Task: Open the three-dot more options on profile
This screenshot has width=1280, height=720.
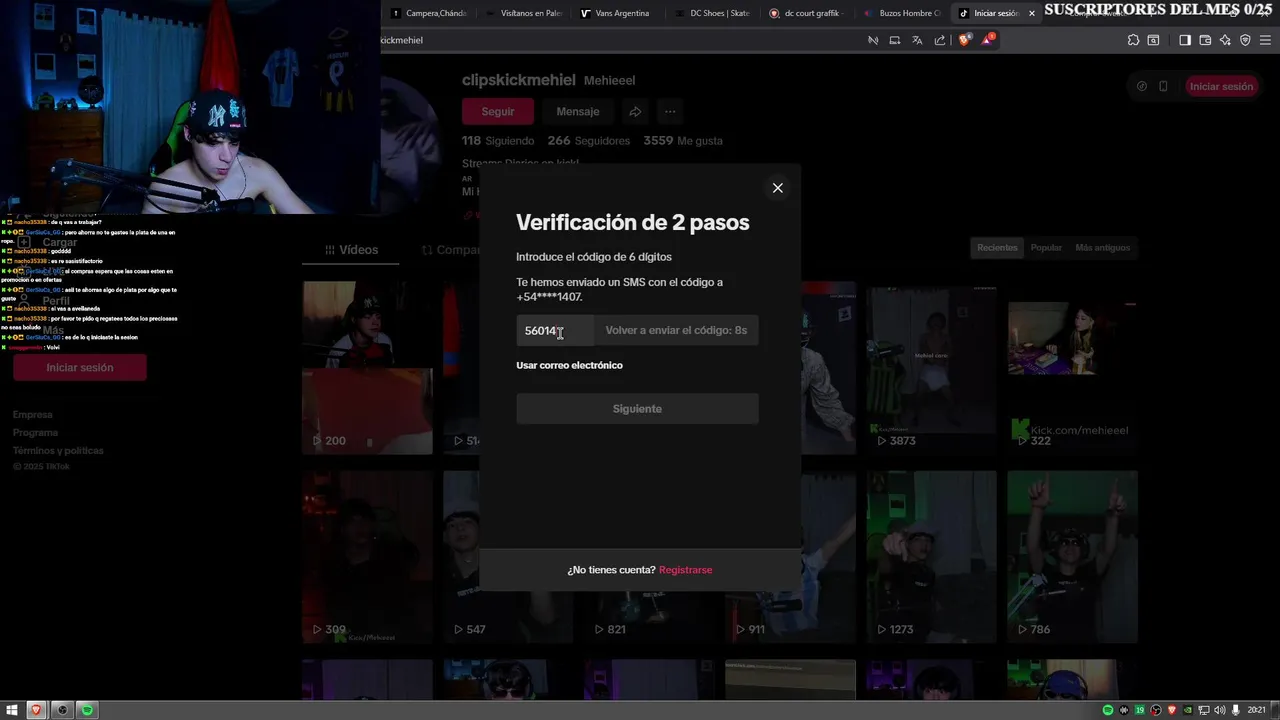Action: [670, 111]
